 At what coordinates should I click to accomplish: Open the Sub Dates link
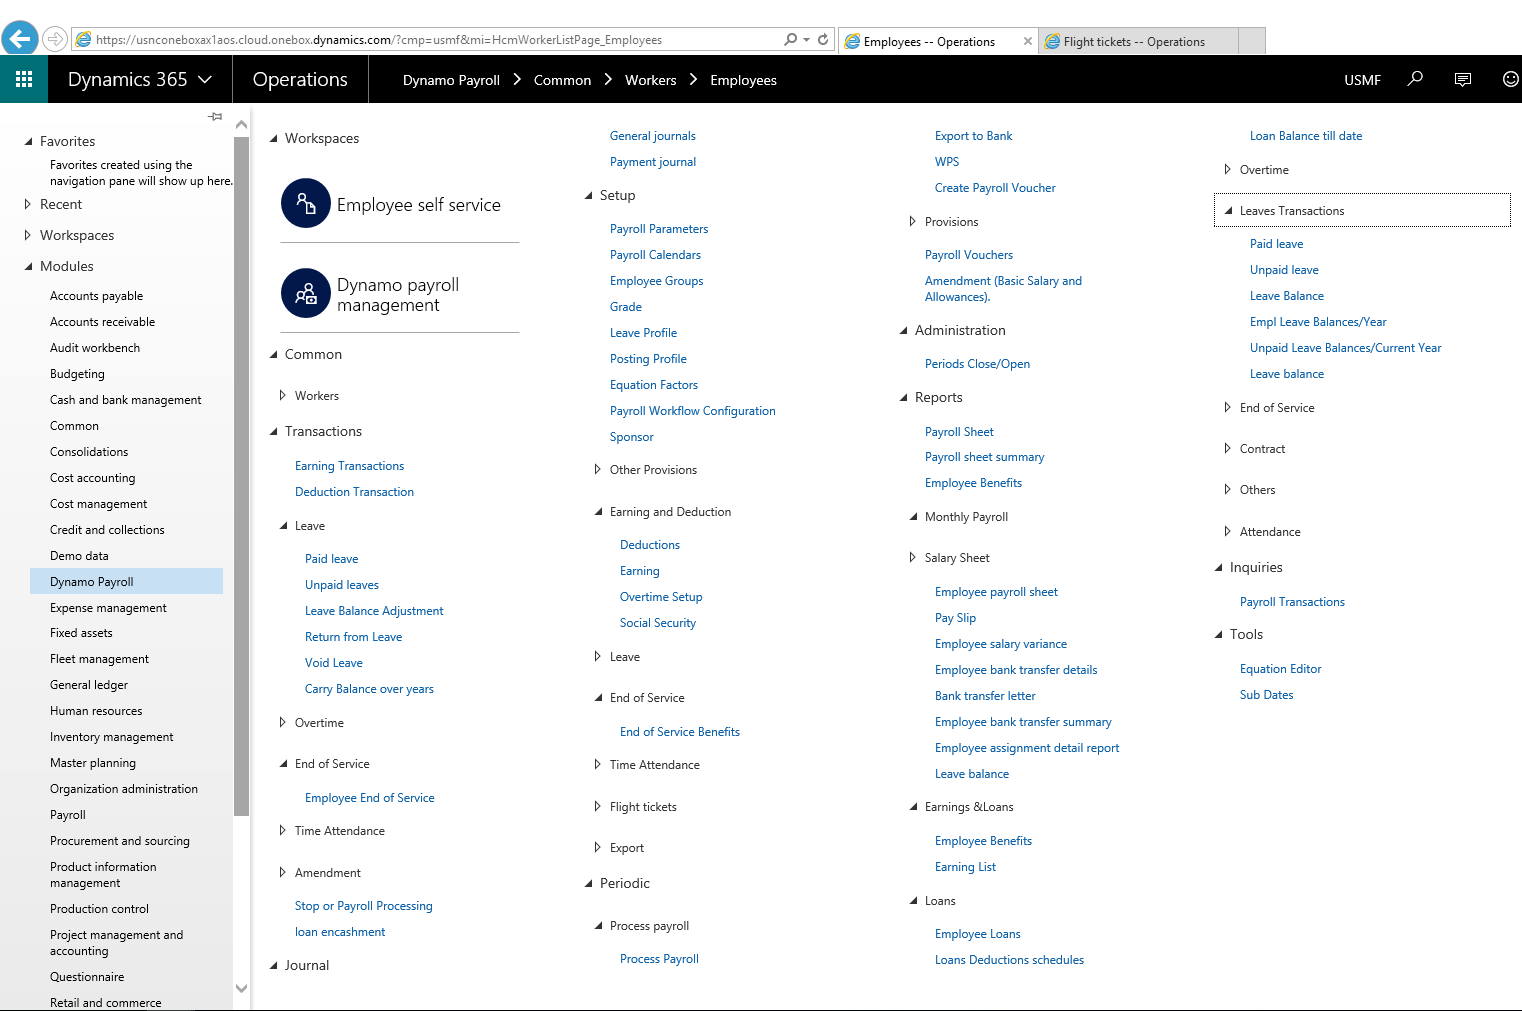1266,695
